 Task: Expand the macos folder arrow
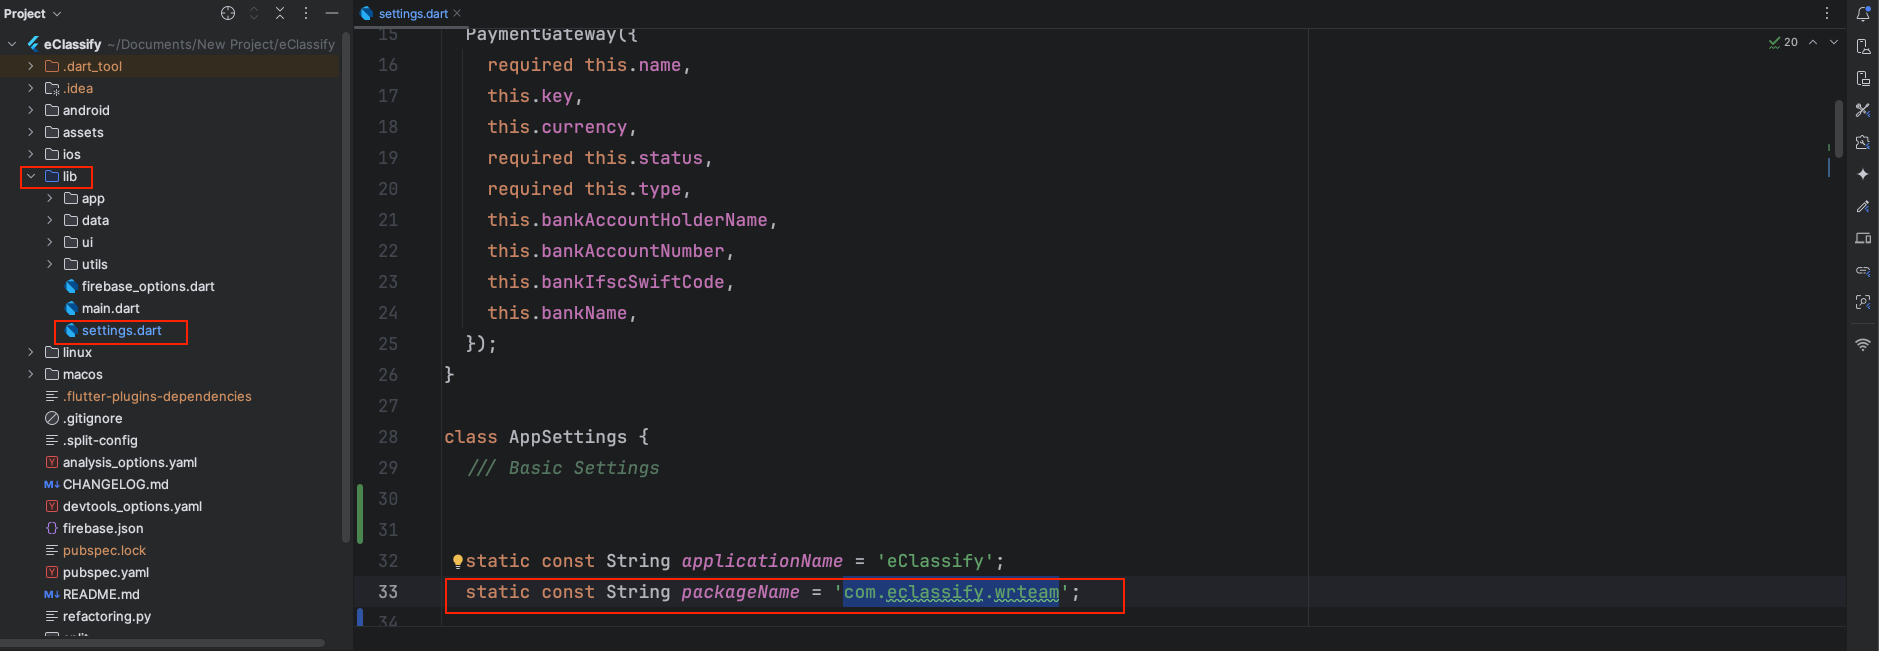(31, 374)
